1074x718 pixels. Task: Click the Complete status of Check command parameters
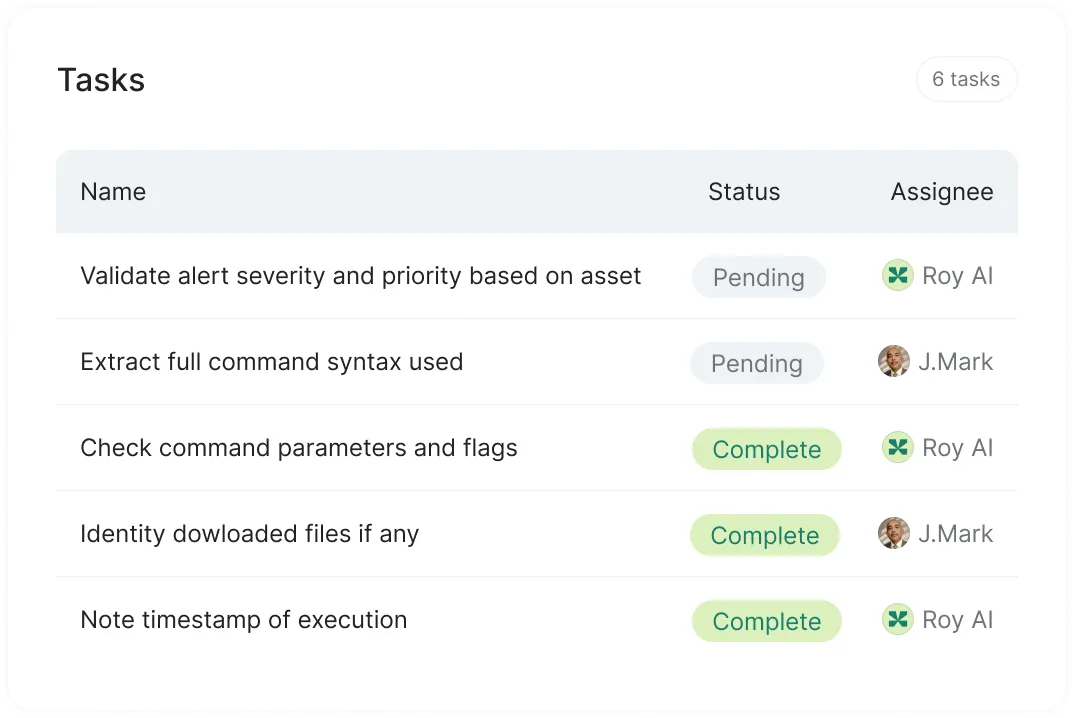[766, 449]
